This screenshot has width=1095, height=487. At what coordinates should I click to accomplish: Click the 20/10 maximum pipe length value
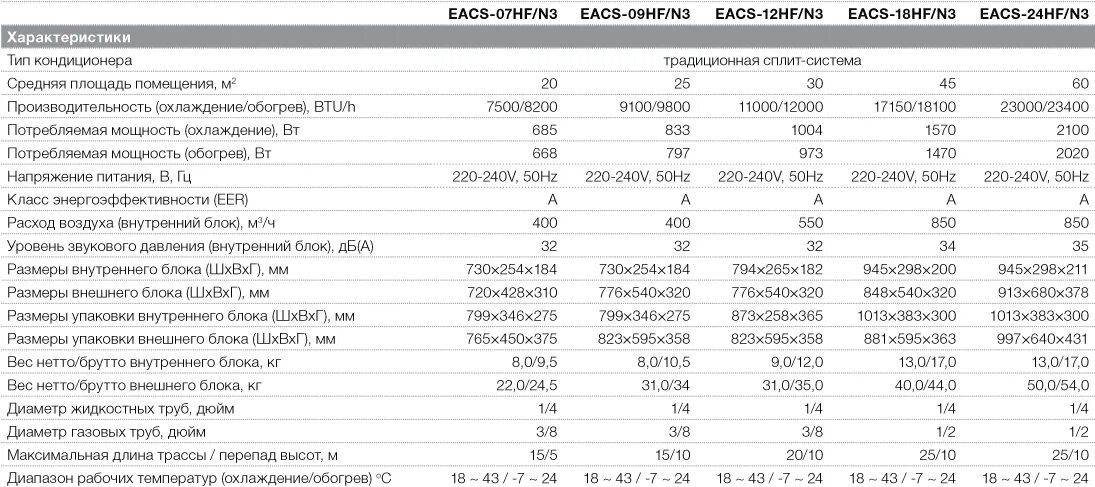click(805, 456)
